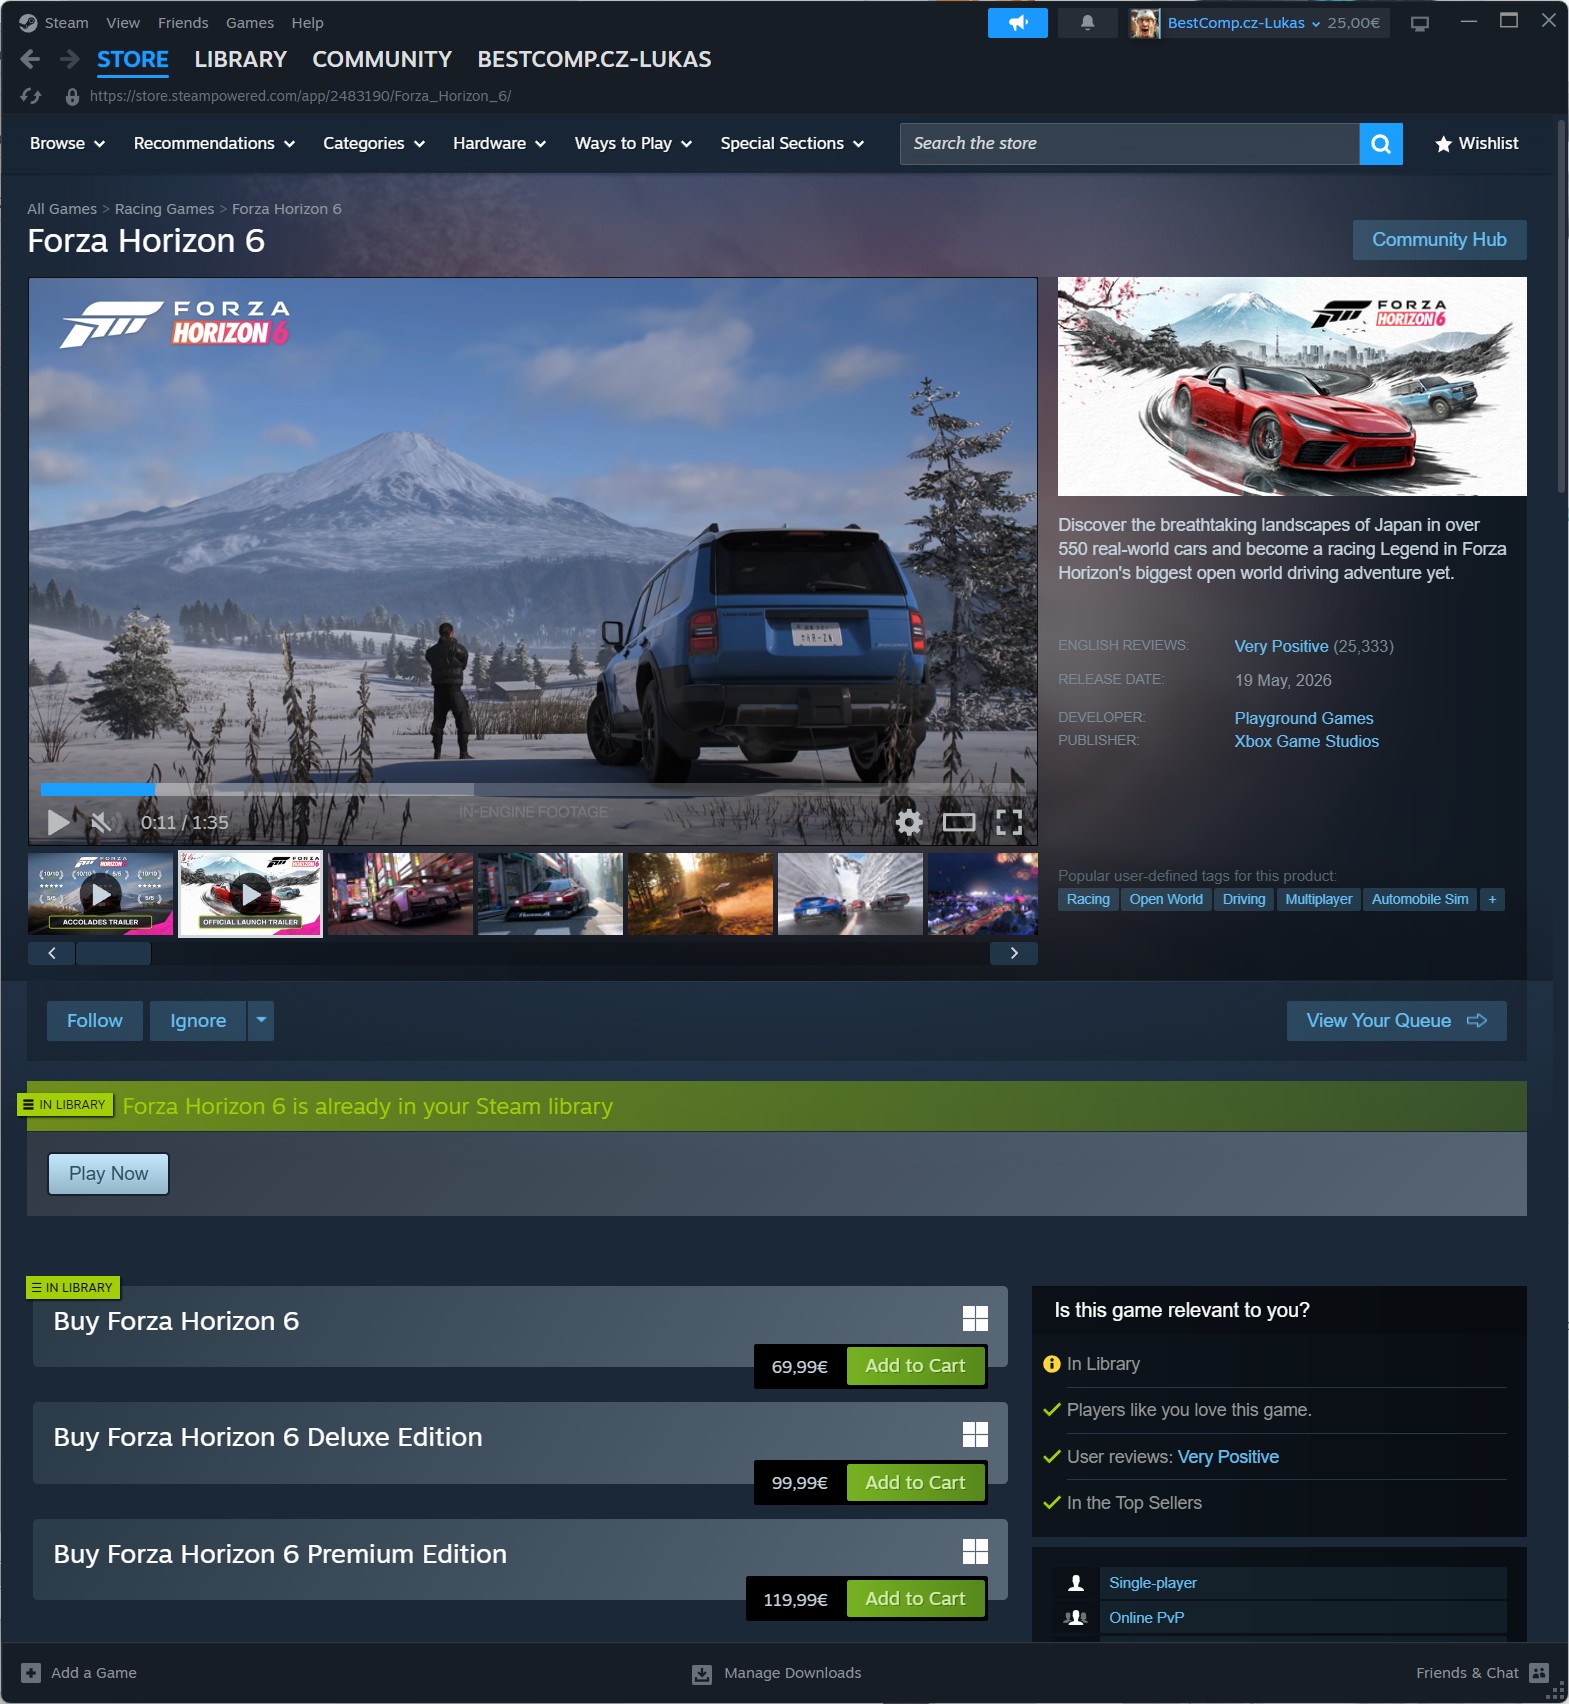This screenshot has height=1704, width=1569.
Task: Click the magnifier search button
Action: pyautogui.click(x=1381, y=144)
